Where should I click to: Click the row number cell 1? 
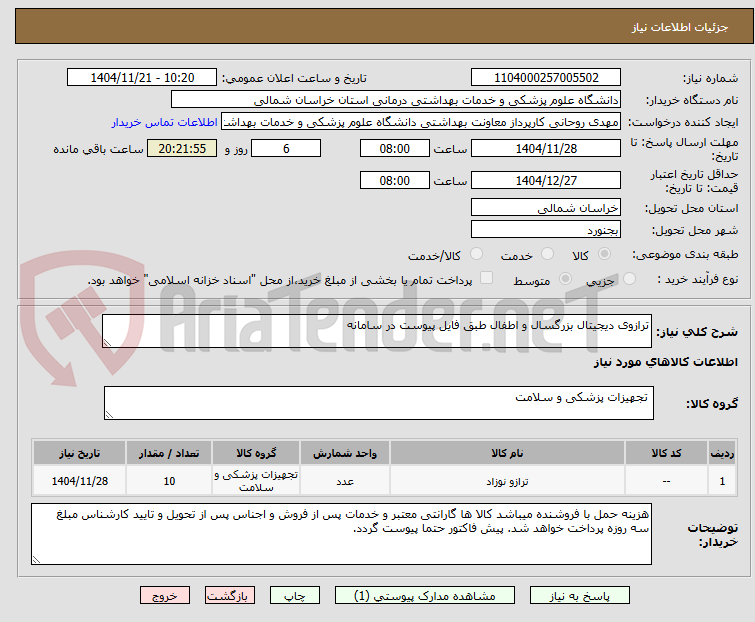click(x=722, y=481)
